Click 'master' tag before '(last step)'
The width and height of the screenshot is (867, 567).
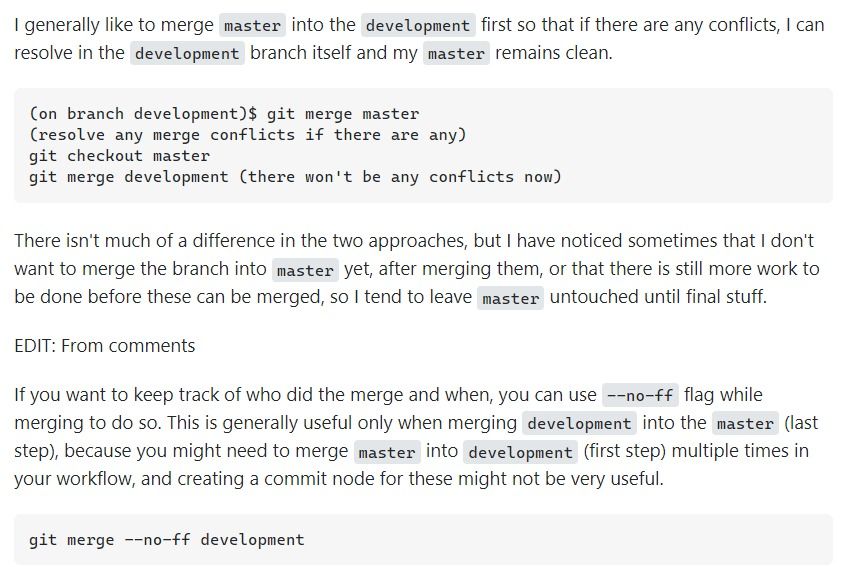click(745, 424)
